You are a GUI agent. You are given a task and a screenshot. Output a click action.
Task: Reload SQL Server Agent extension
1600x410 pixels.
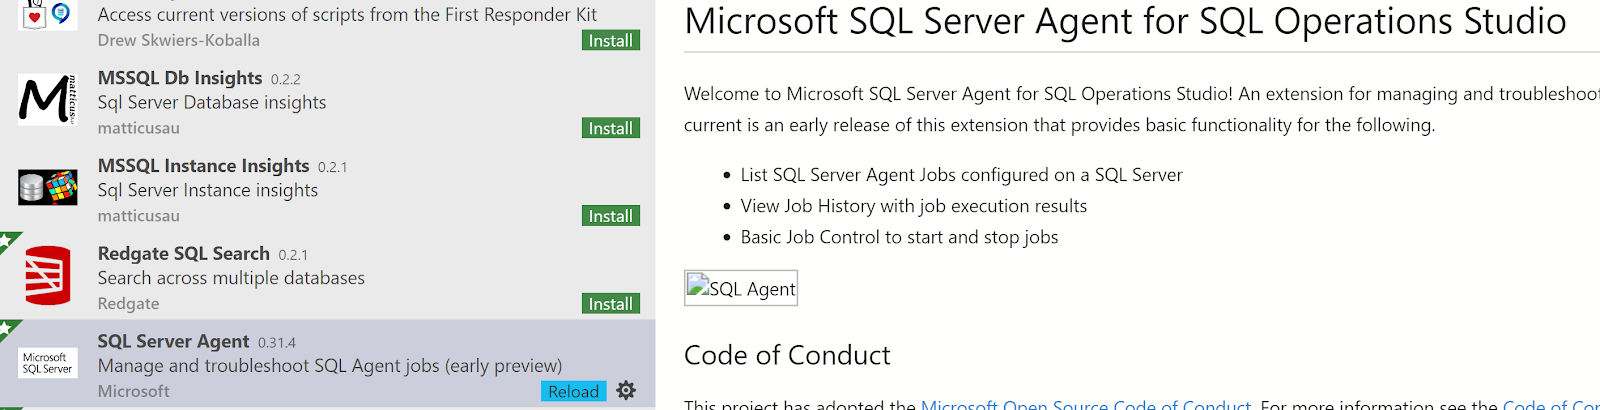click(x=573, y=391)
